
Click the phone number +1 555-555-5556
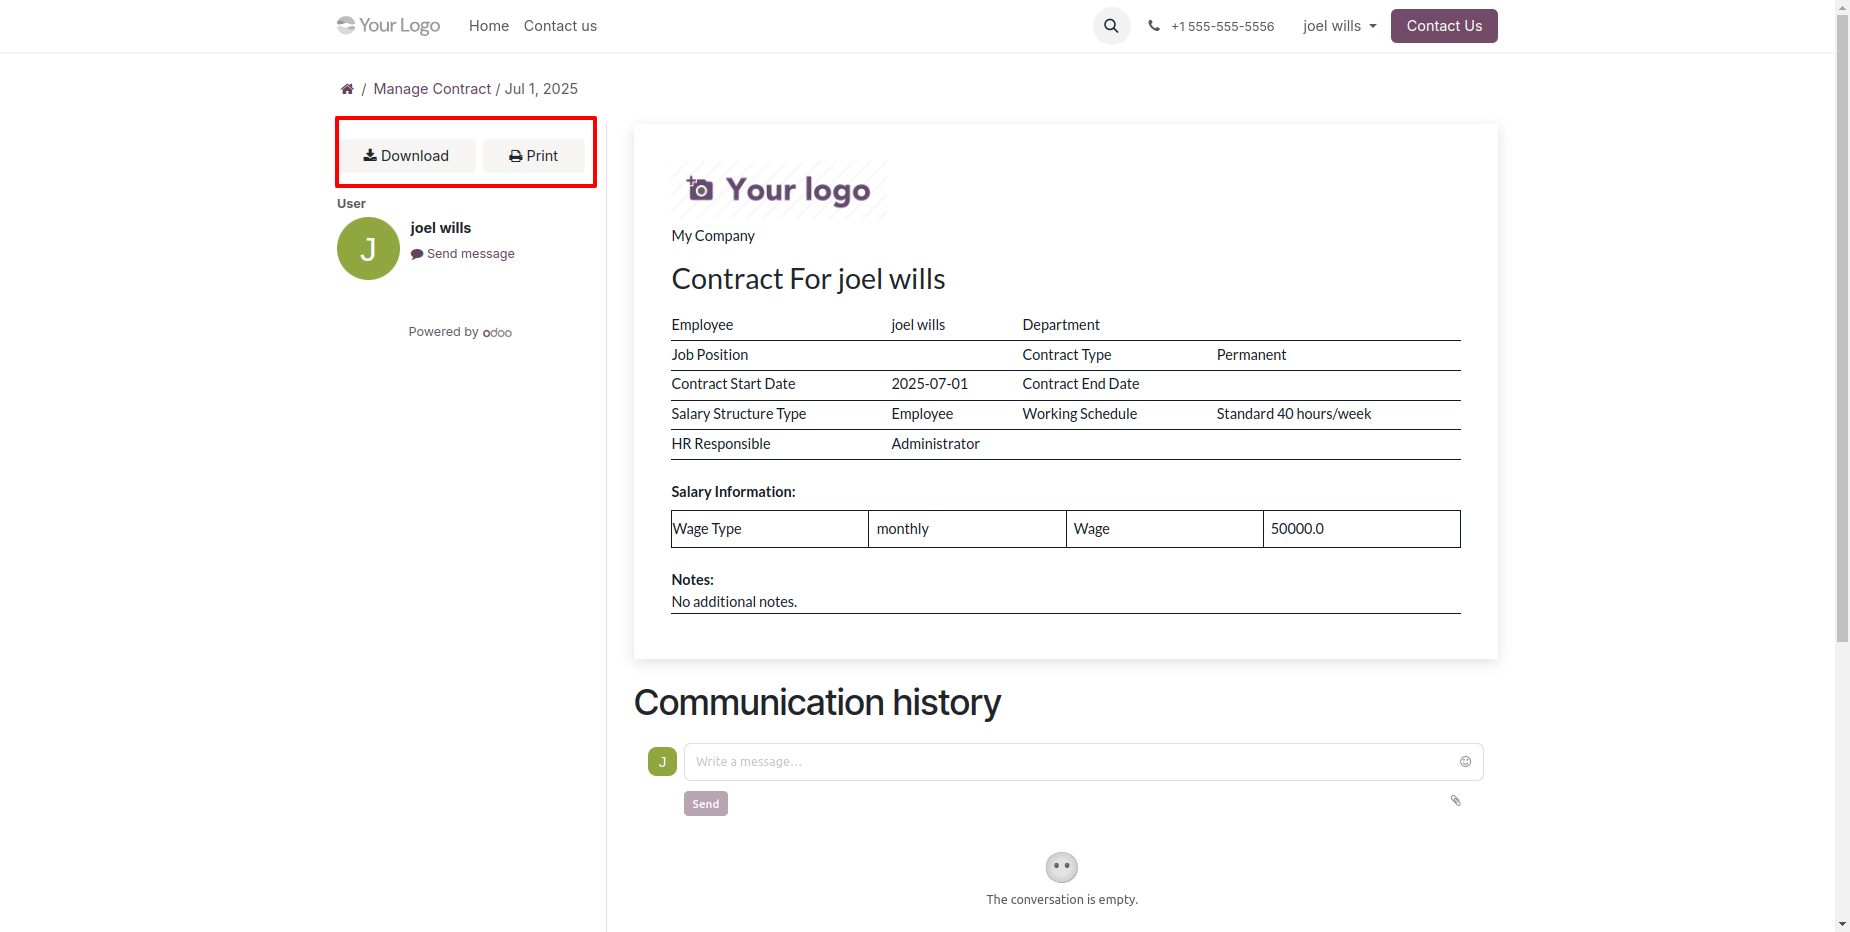coord(1222,27)
